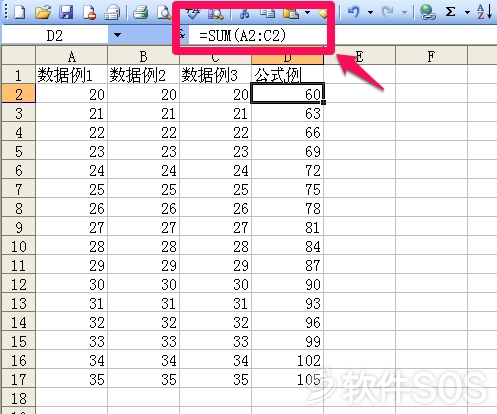Click the Select All corner box
Viewport: 497px width, 414px height.
point(18,56)
